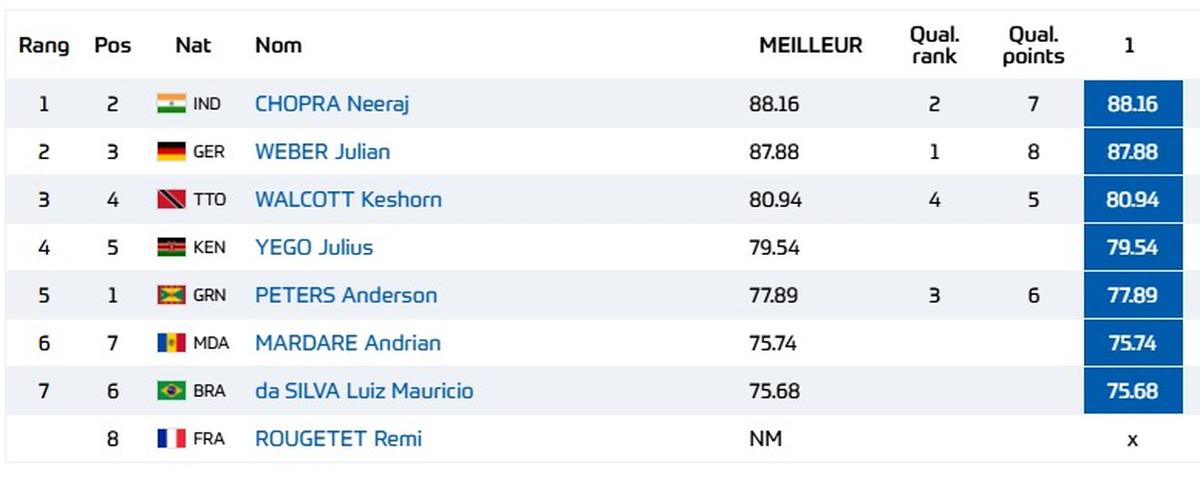Image resolution: width=1200 pixels, height=480 pixels.
Task: Click the Qual. points column header
Action: point(1033,46)
